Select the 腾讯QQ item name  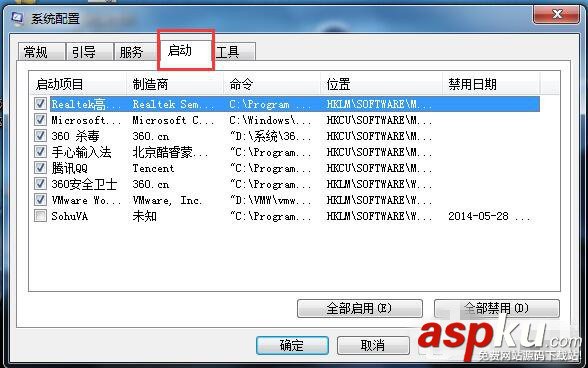(69, 168)
